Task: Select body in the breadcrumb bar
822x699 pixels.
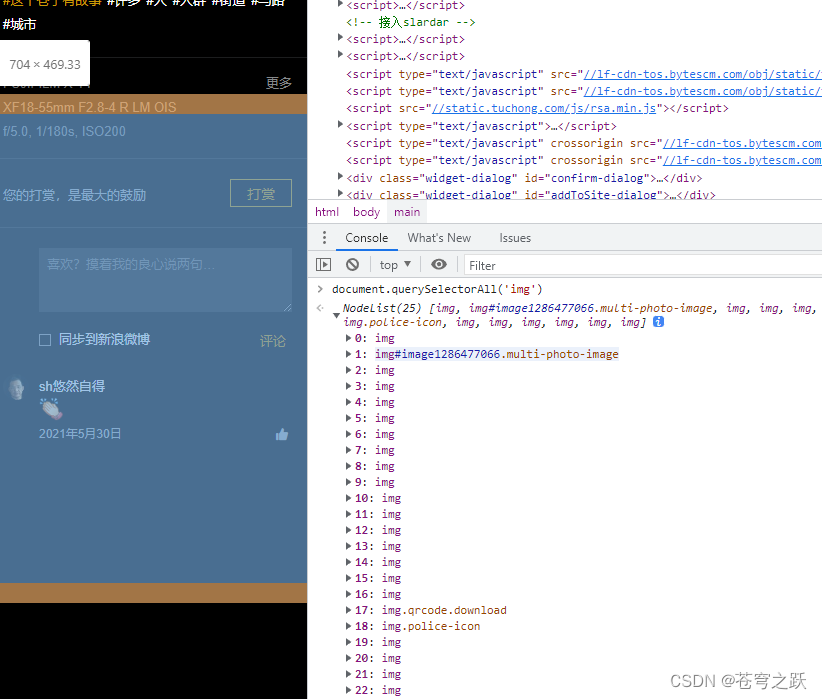Action: [x=366, y=212]
